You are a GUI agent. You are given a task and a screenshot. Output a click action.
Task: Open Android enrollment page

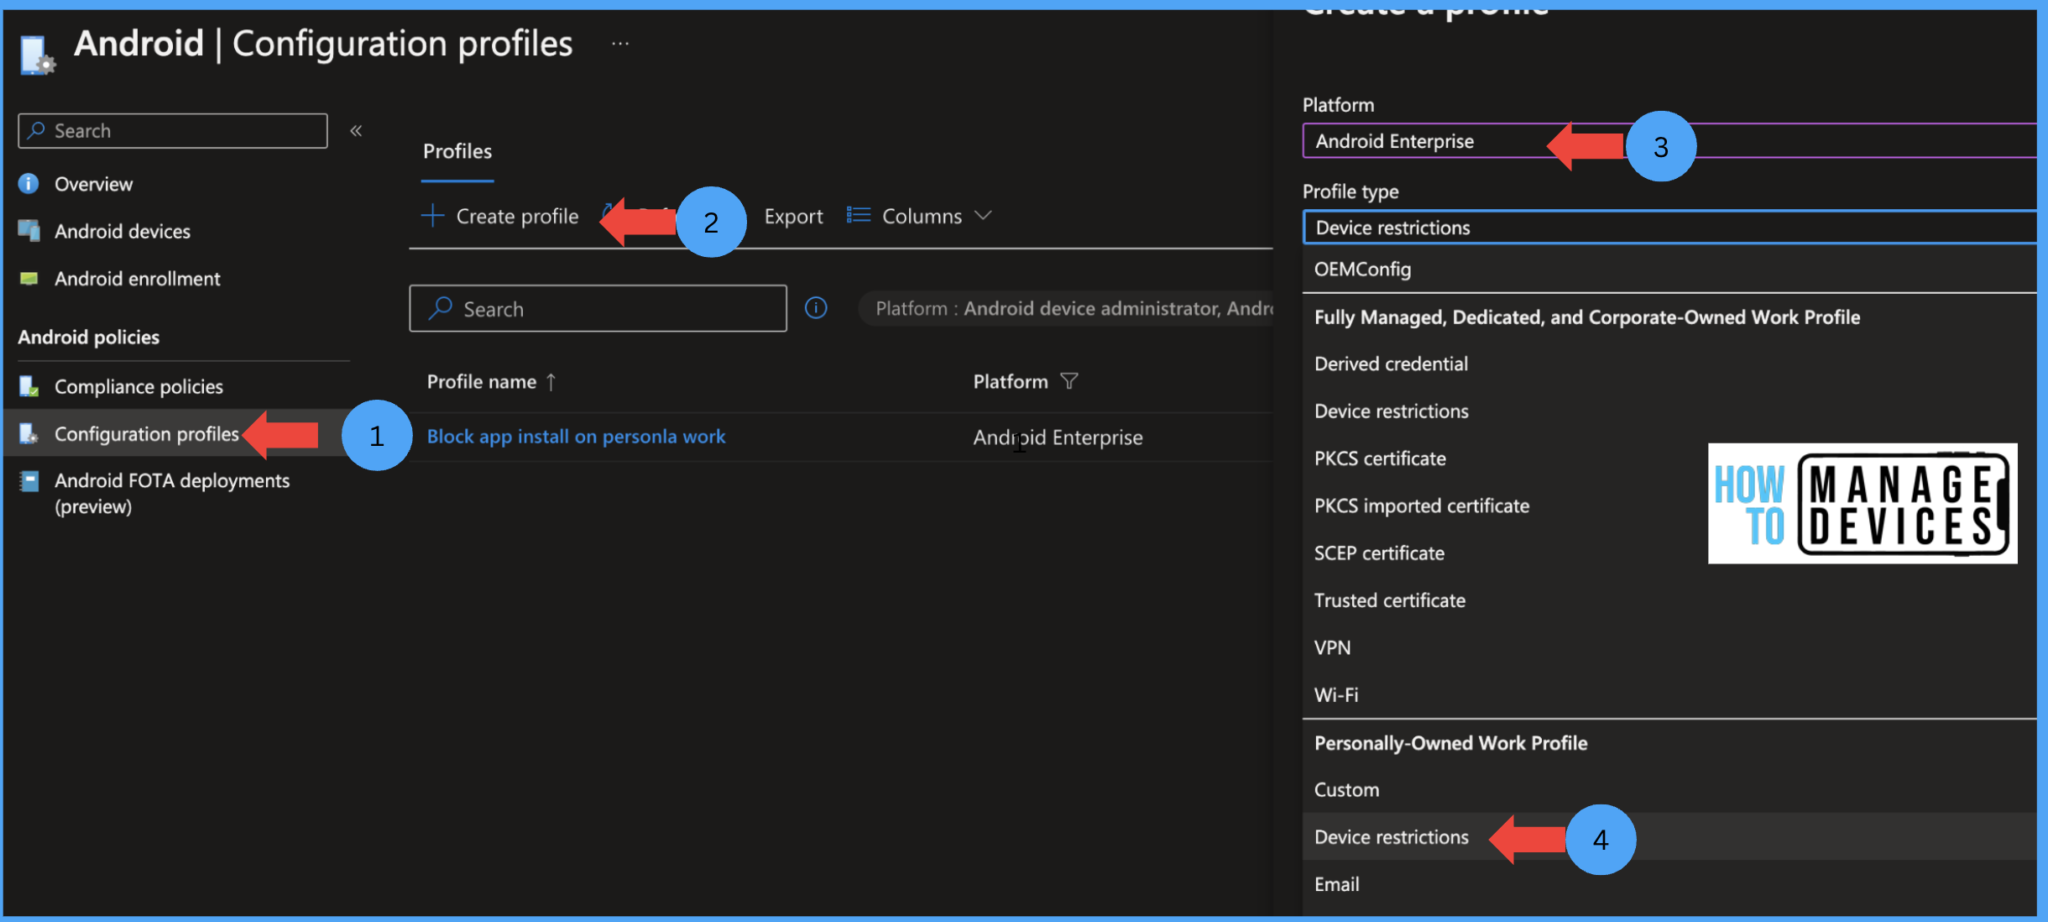(x=137, y=279)
